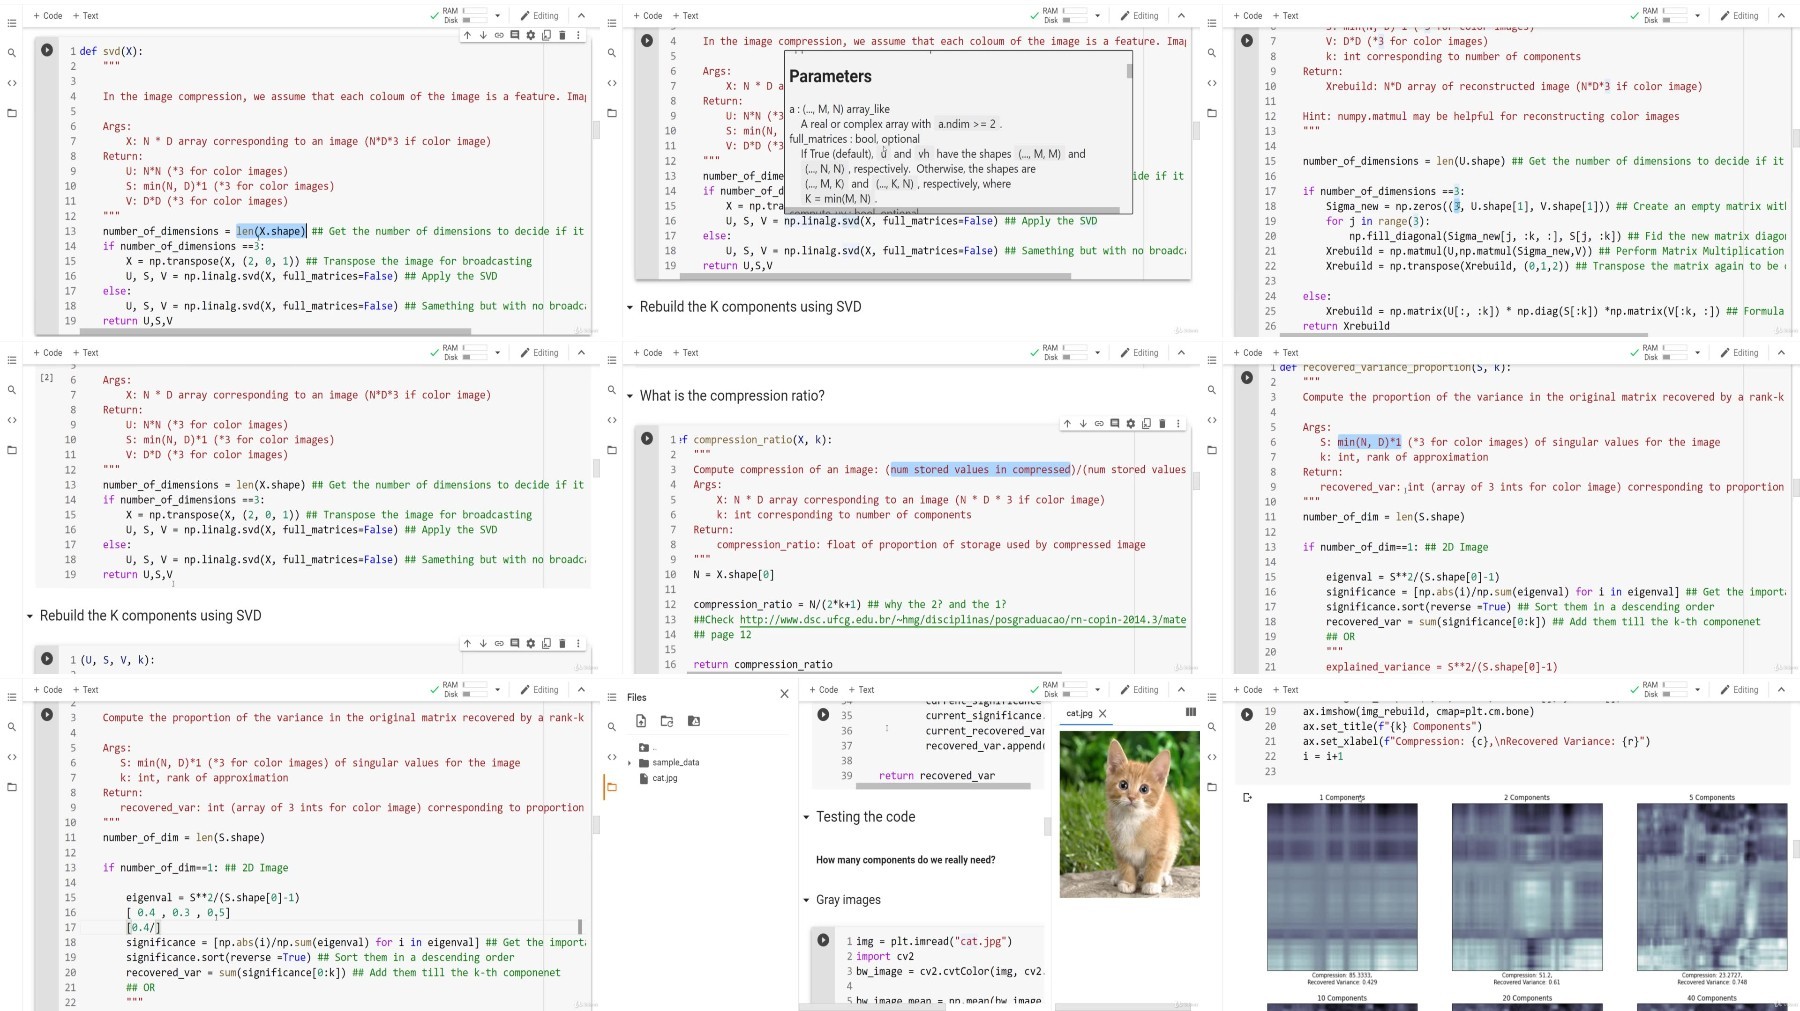Open cell settings gear in compression_ratio cell toolbar
Image resolution: width=1800 pixels, height=1011 pixels.
tap(1131, 424)
